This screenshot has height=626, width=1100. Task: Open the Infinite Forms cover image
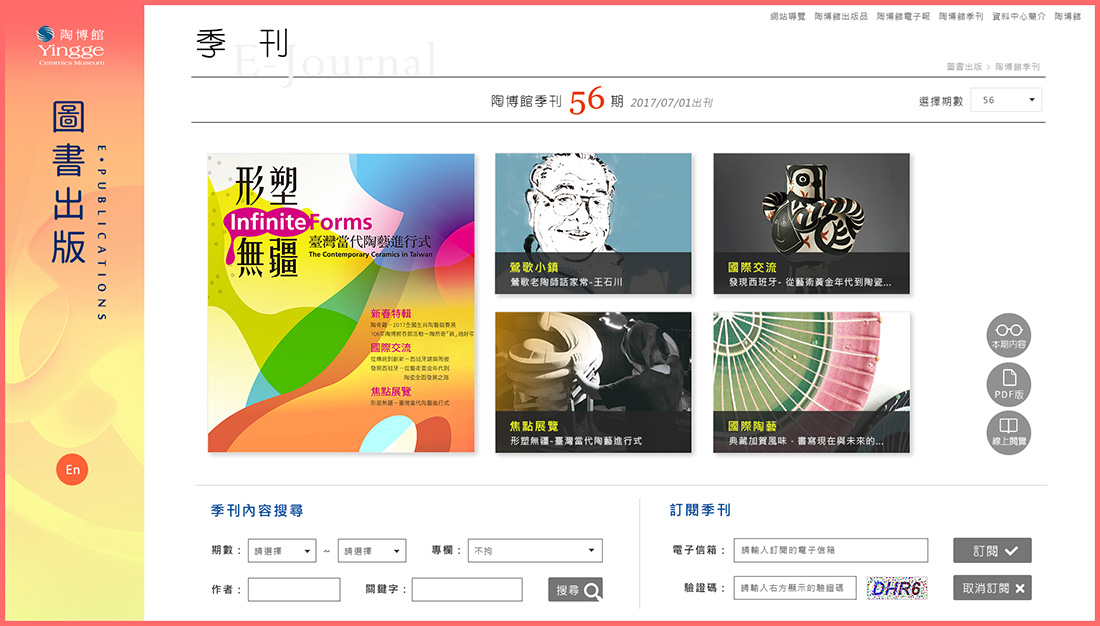pyautogui.click(x=341, y=302)
